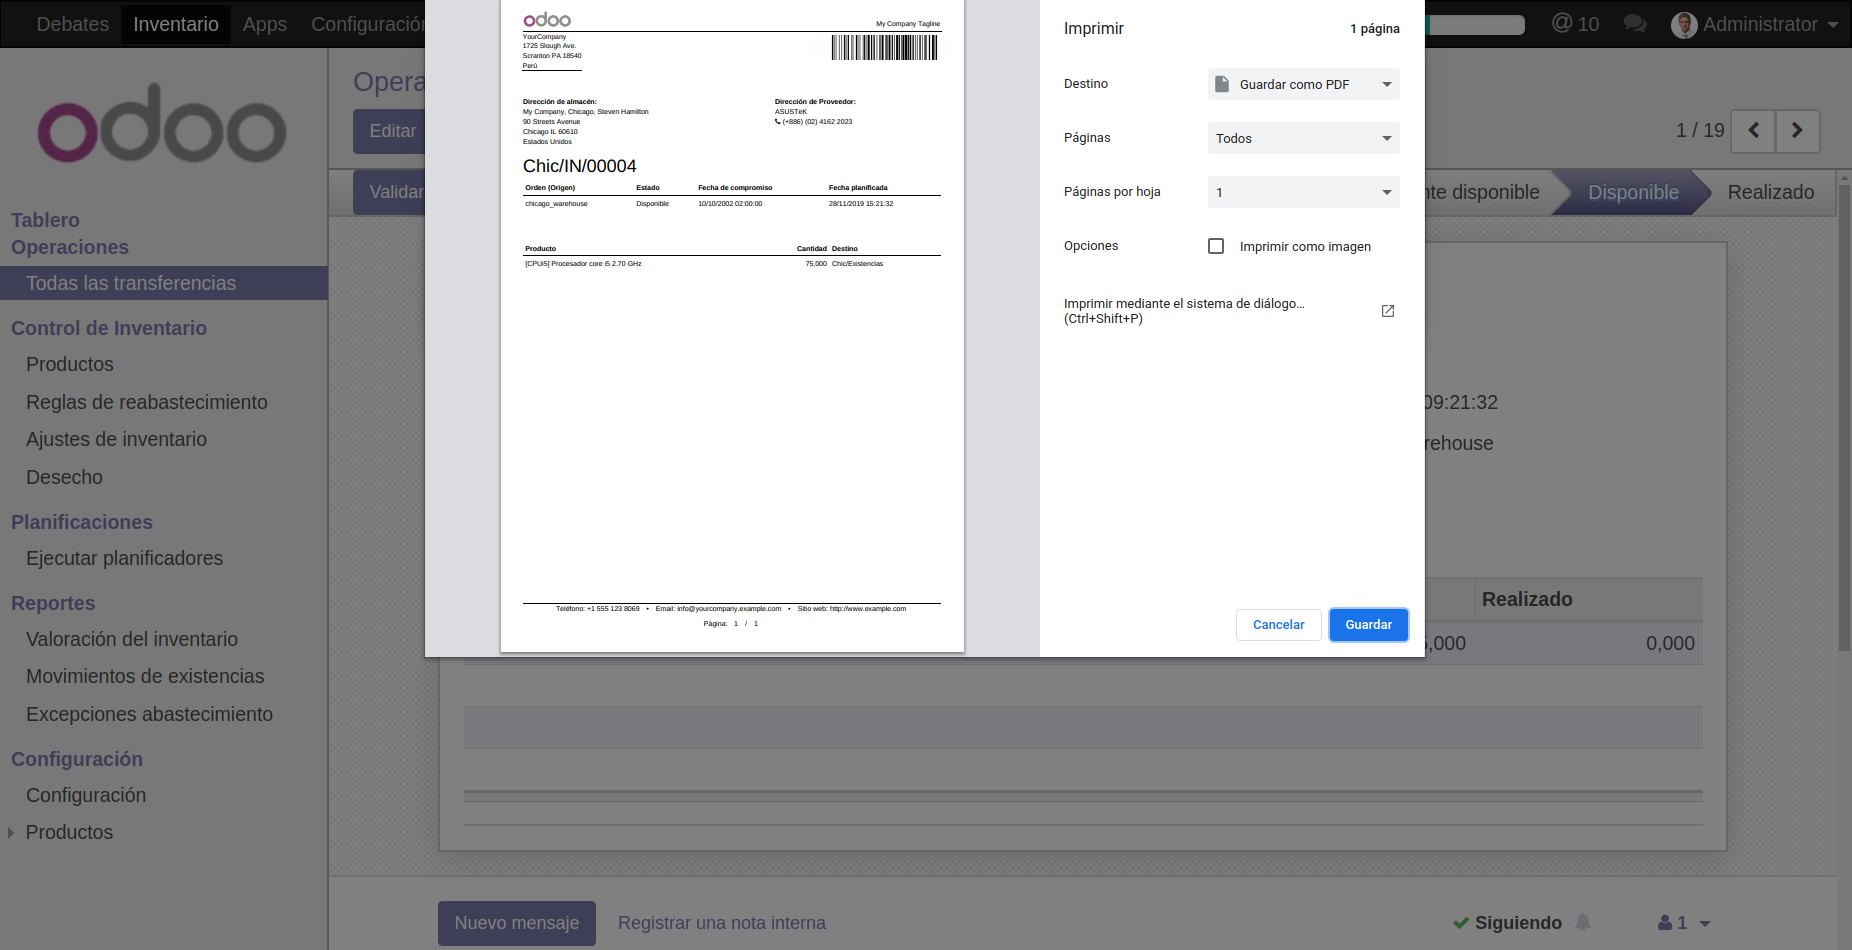
Task: Click the print preview page thumbnail
Action: point(732,325)
